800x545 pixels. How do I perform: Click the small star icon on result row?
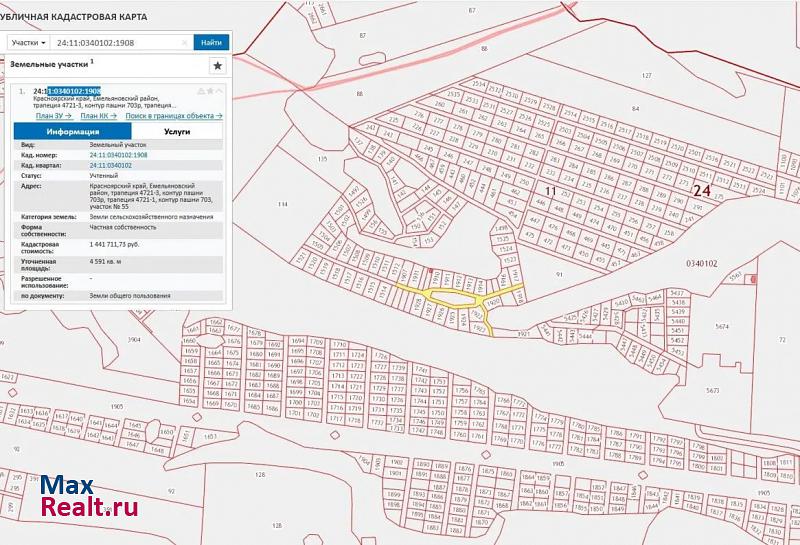[210, 91]
